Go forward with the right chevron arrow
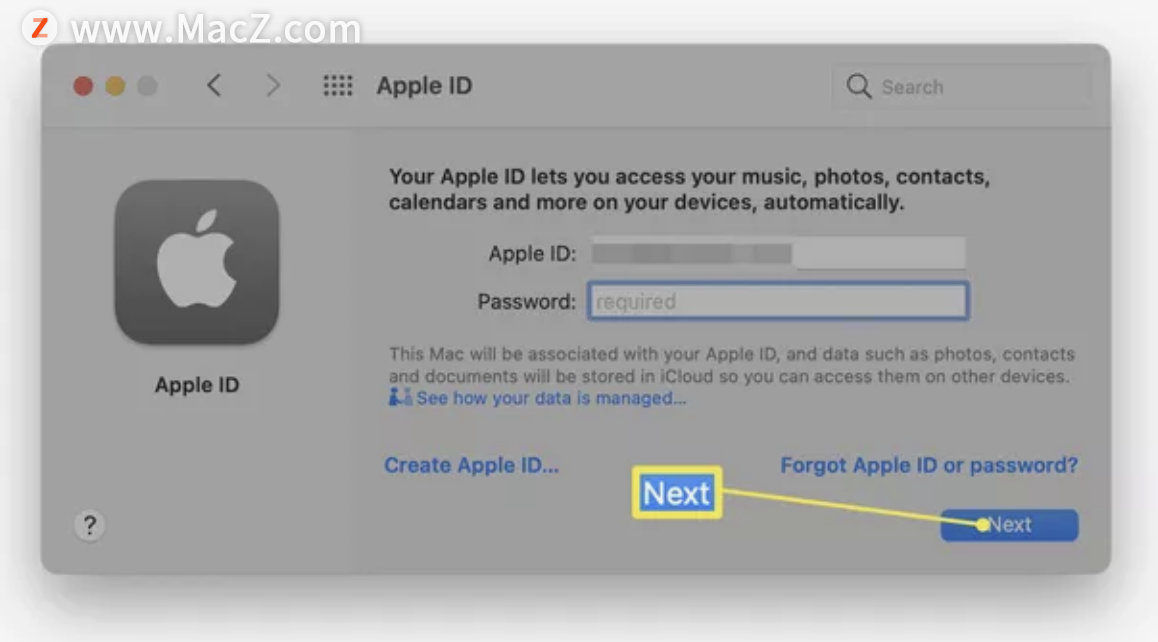The image size is (1158, 642). pyautogui.click(x=273, y=86)
